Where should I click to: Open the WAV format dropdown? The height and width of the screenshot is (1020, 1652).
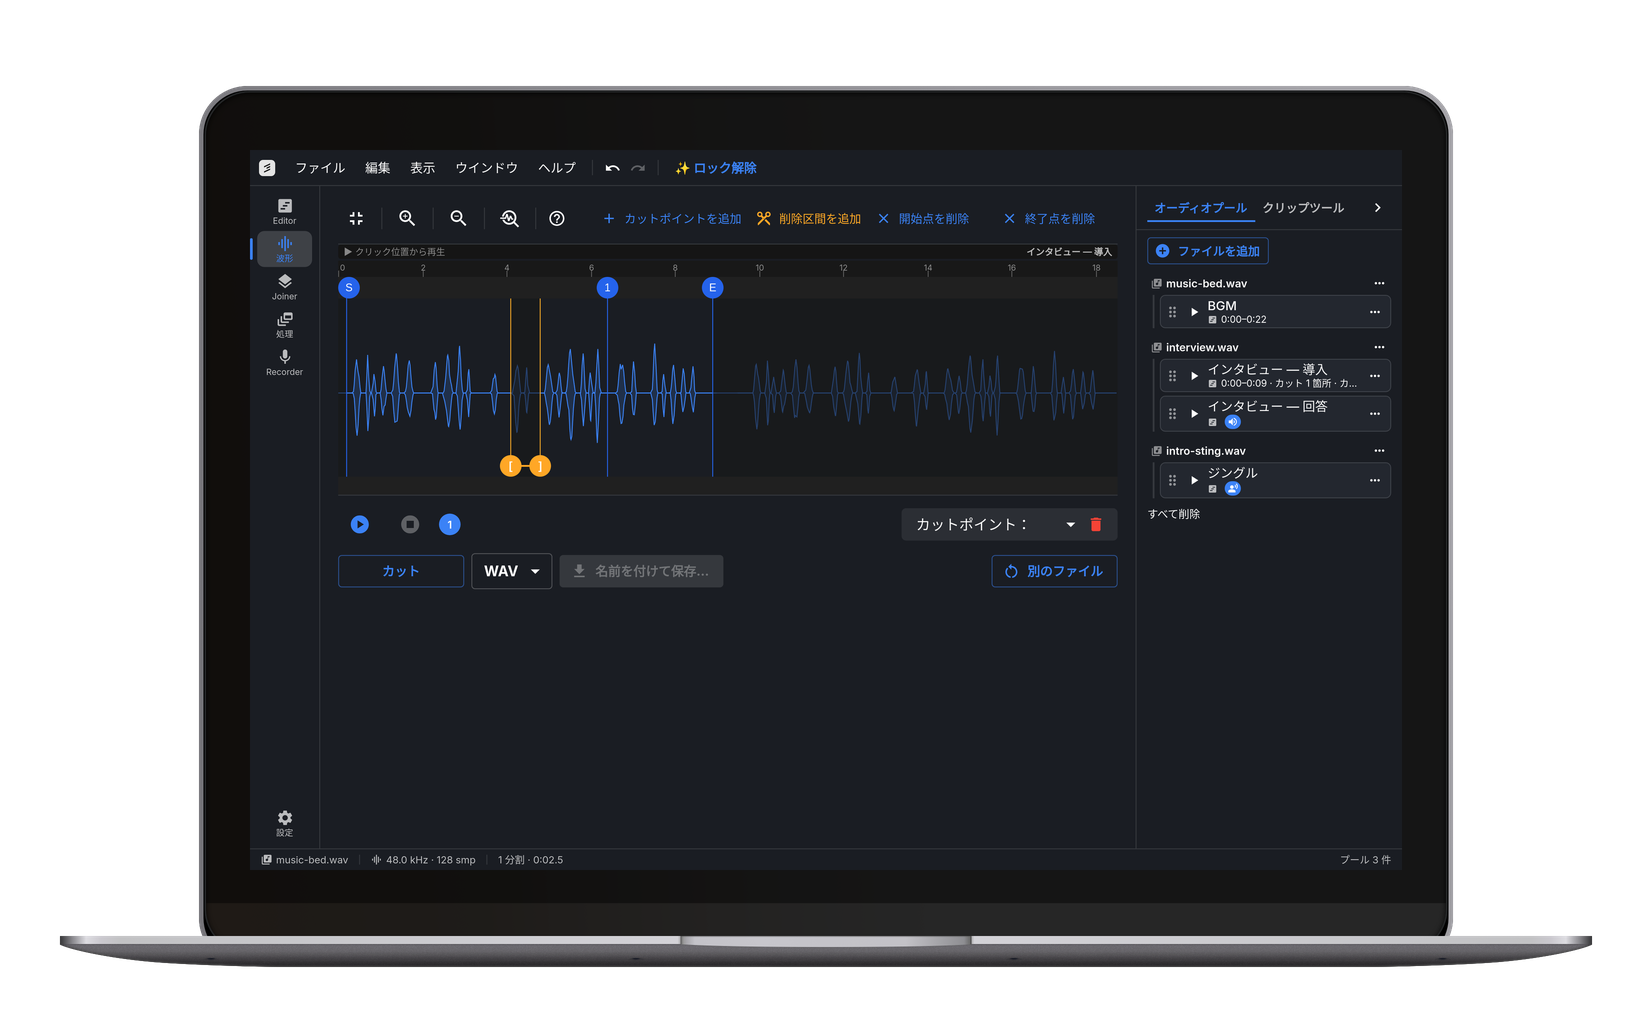coord(512,571)
